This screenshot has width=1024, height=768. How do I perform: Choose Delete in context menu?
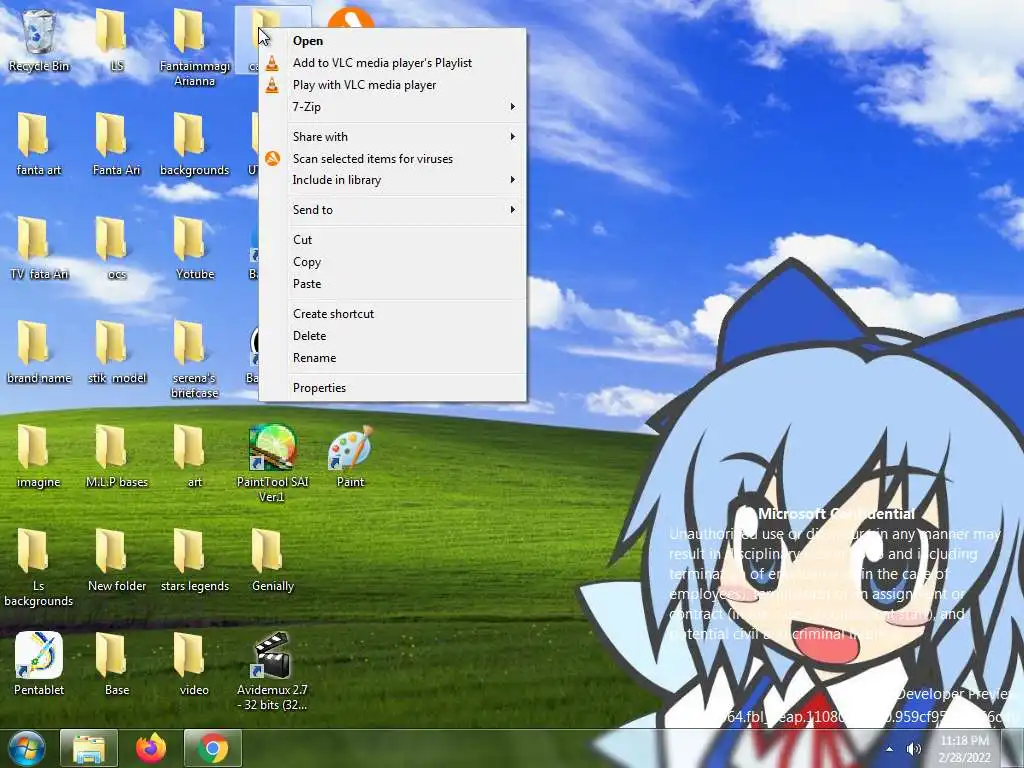coord(392,336)
